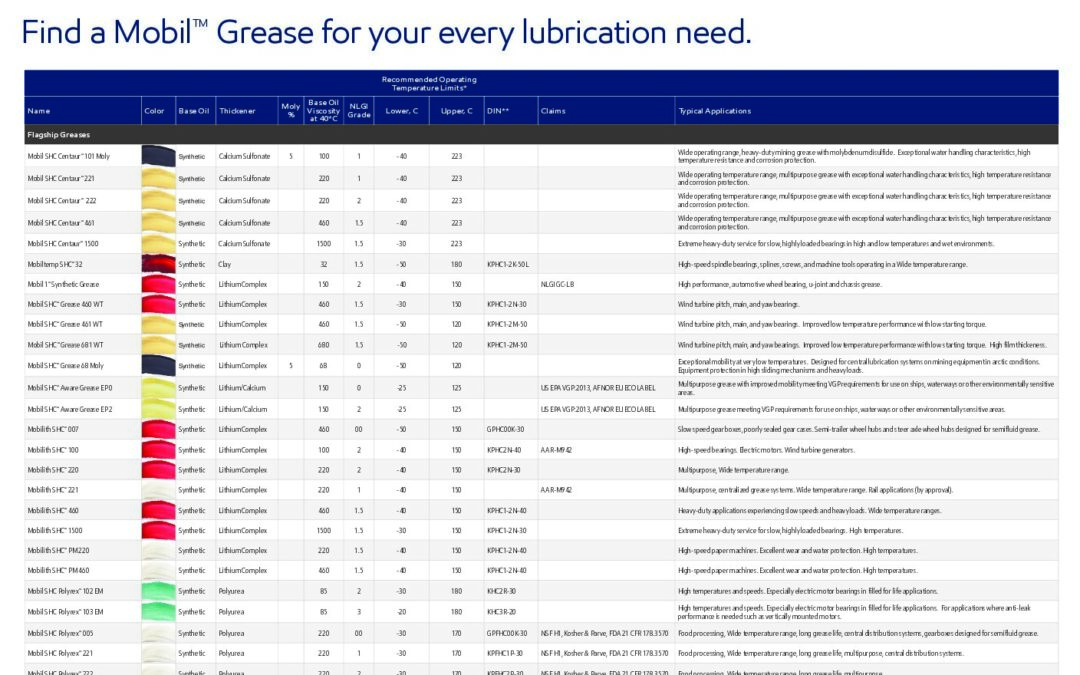Click viscosity '1500' in Mobil SHC Centaur 1500 row
The image size is (1080, 675).
324,244
